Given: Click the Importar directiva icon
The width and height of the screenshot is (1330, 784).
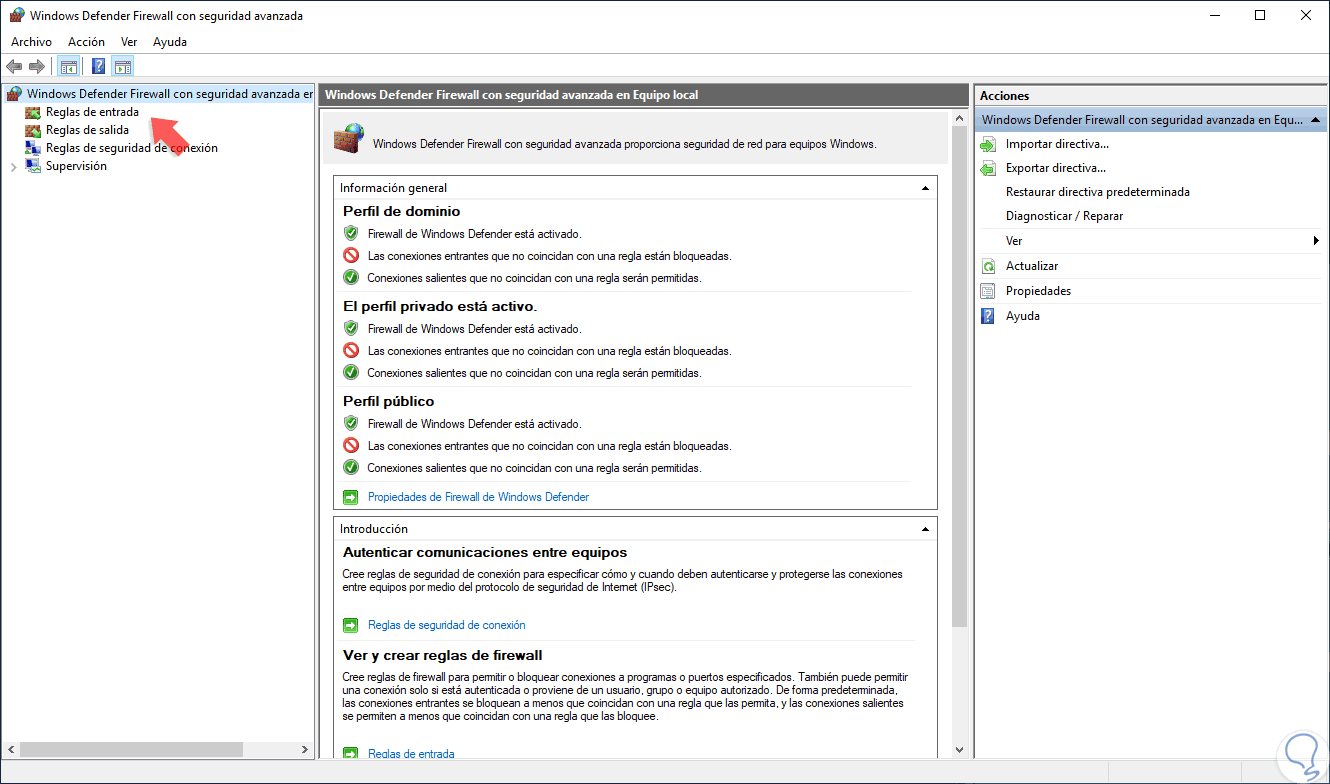Looking at the screenshot, I should (x=988, y=144).
